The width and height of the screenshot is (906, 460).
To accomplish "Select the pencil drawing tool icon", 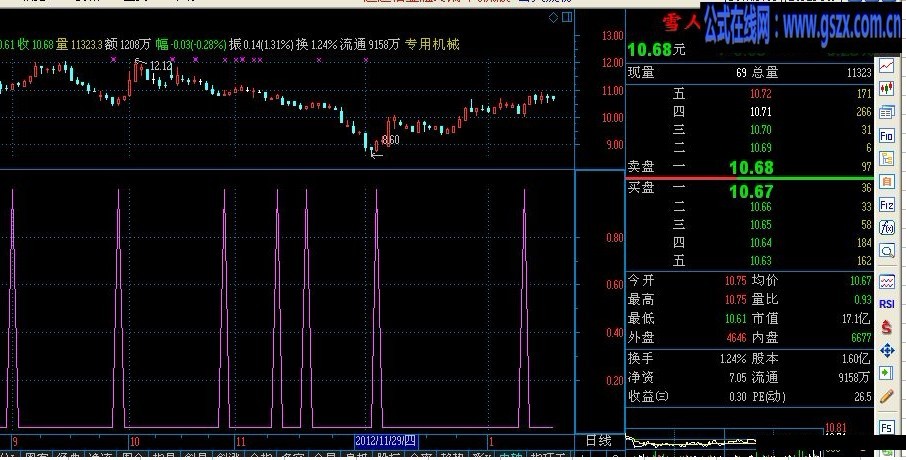I will click(886, 396).
